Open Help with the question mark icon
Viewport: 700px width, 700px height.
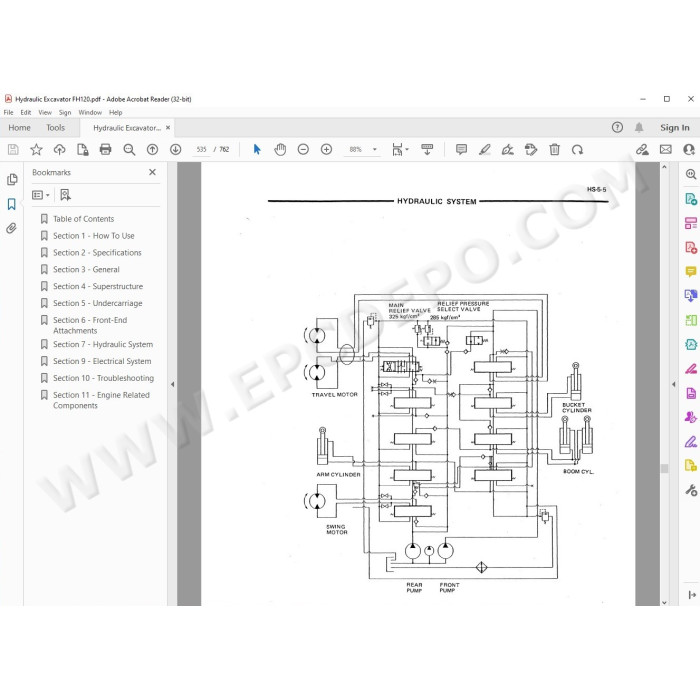(x=617, y=128)
